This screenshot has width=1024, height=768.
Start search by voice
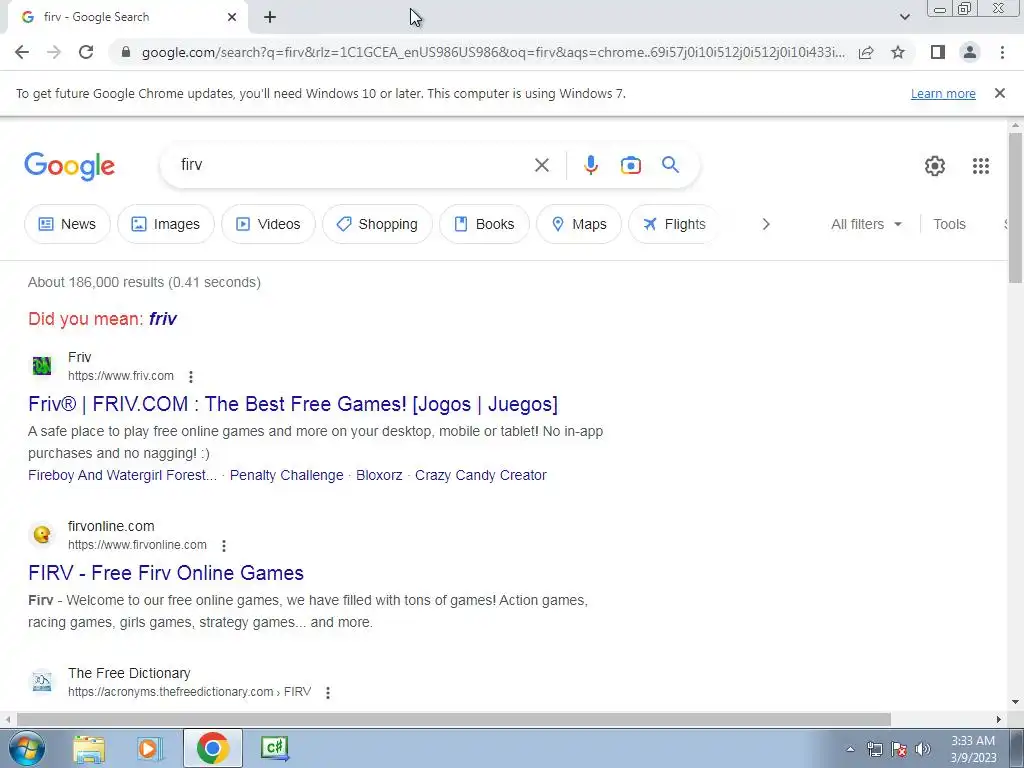(x=590, y=165)
